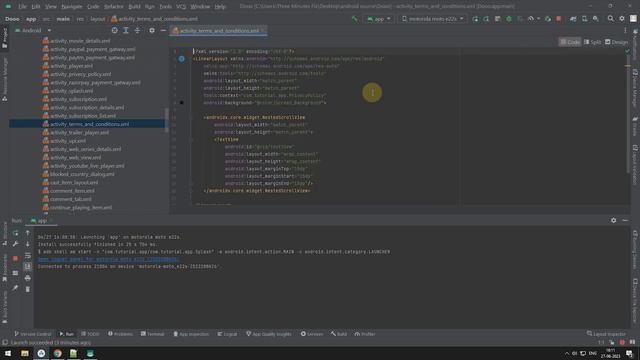Viewport: 640px width, 360px height.
Task: Open Chrome from the taskbar
Action: pos(58,353)
